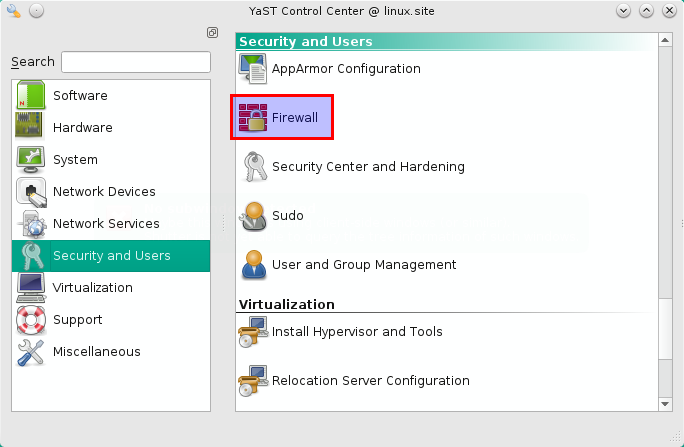Click scrollbar up arrow in module list
The width and height of the screenshot is (684, 447).
(x=665, y=40)
